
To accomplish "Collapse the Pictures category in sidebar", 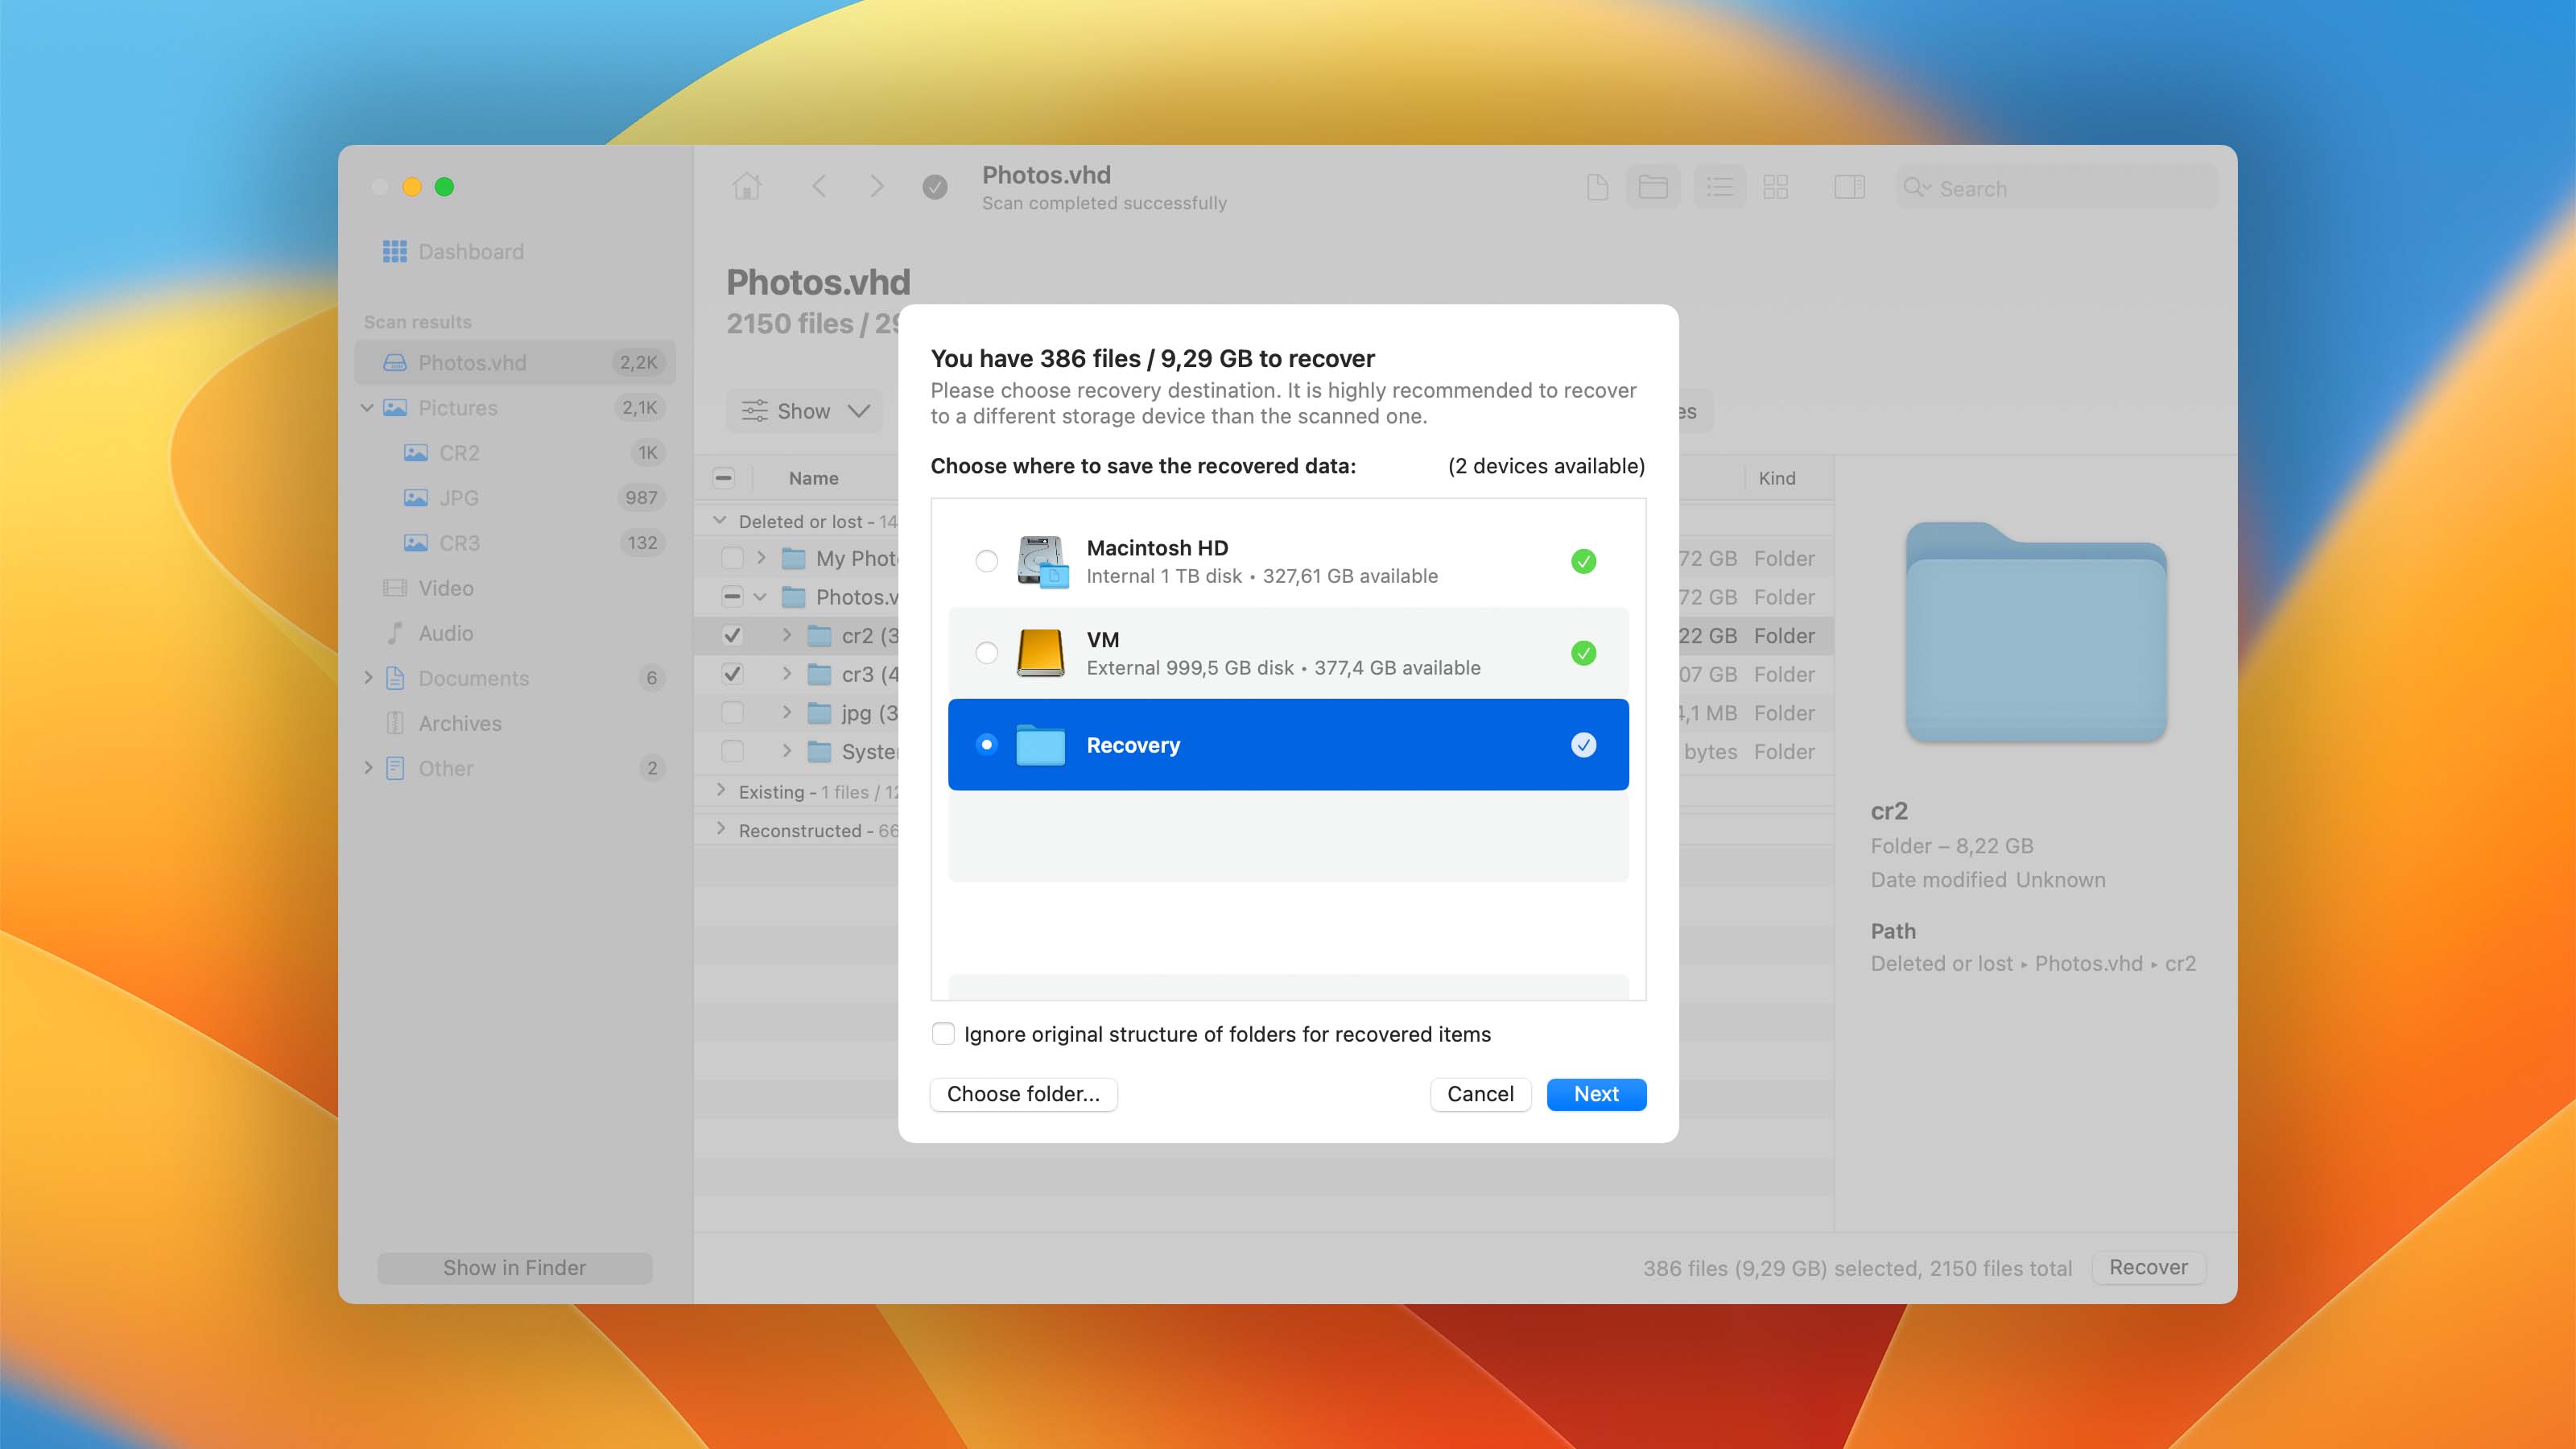I will click(367, 408).
